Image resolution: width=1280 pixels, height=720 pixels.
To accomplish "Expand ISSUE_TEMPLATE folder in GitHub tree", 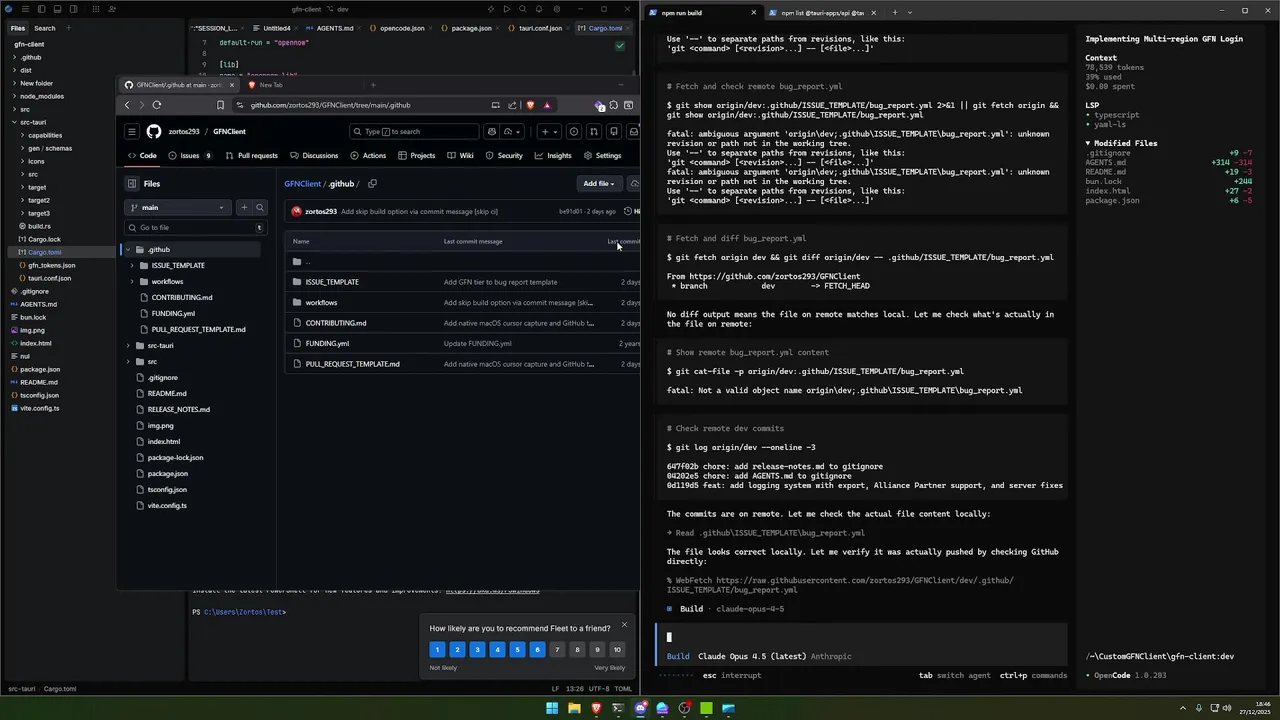I will [132, 266].
